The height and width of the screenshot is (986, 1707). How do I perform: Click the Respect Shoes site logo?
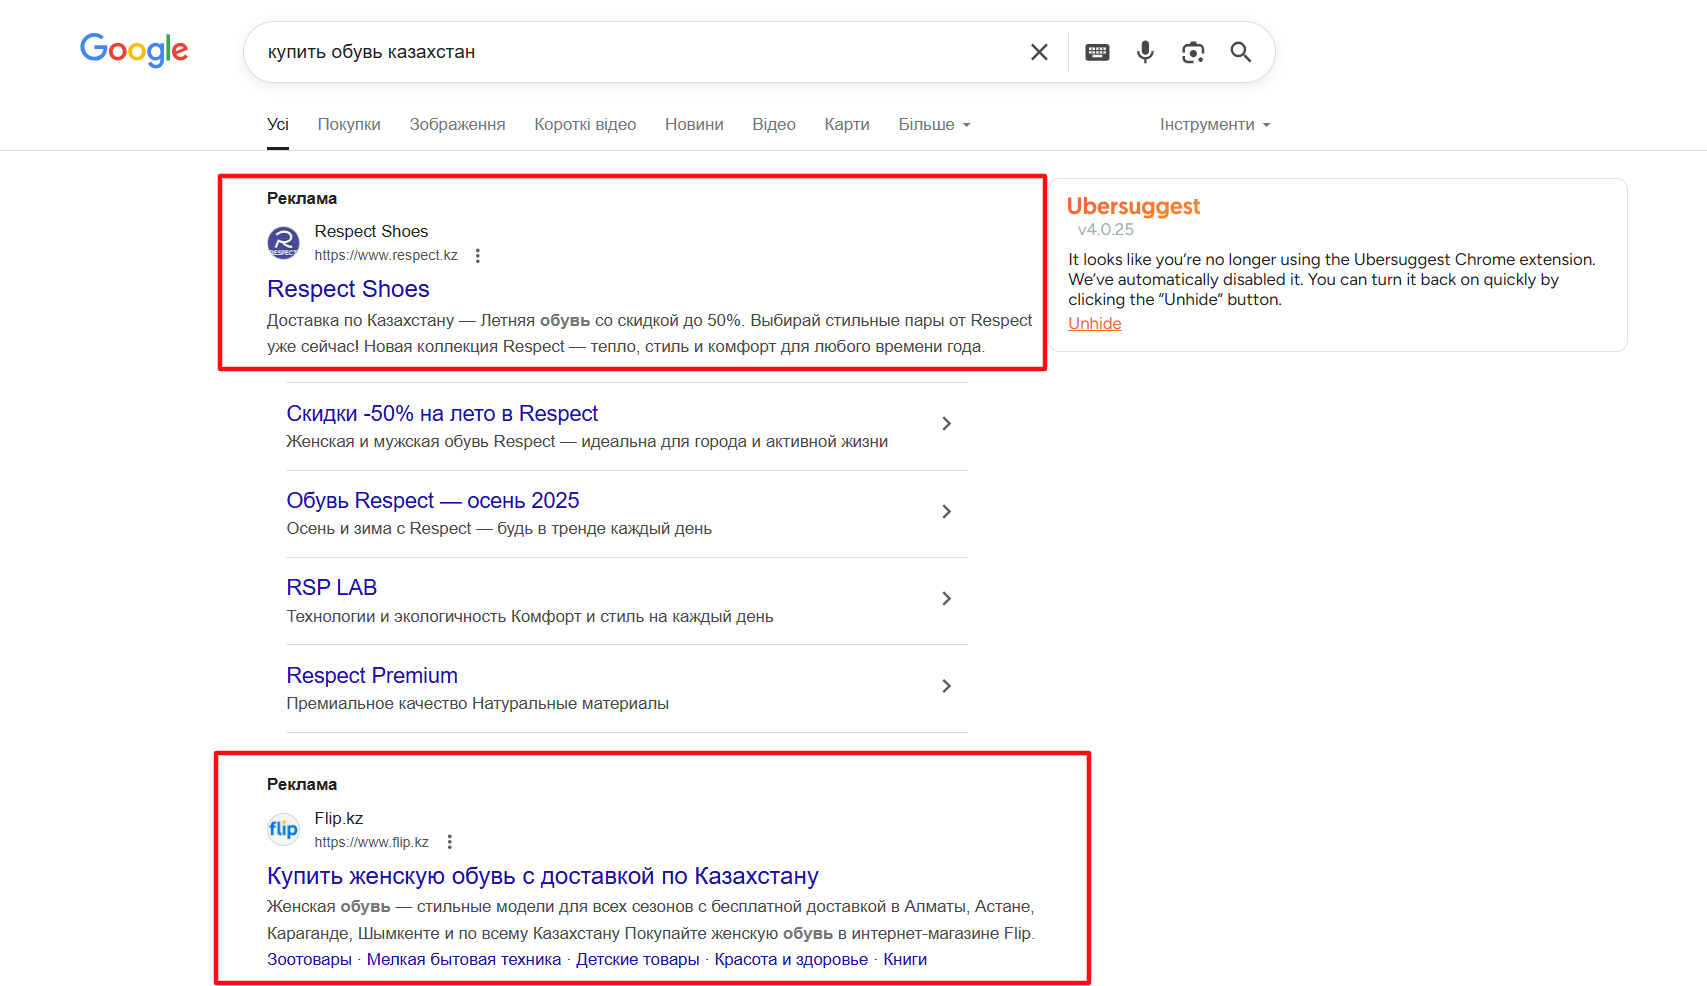[x=284, y=242]
